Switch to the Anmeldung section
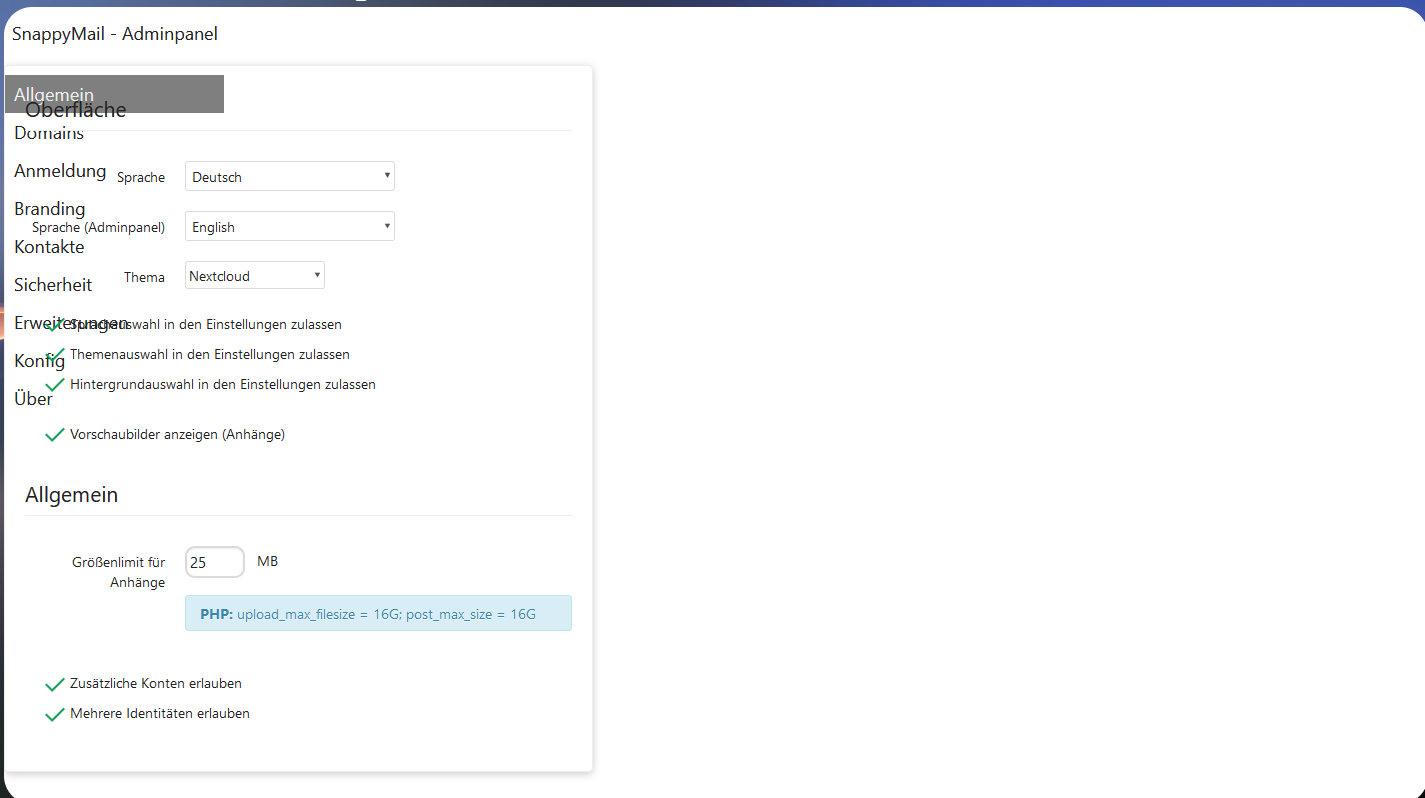Screen dimensions: 1425x798 [x=60, y=170]
